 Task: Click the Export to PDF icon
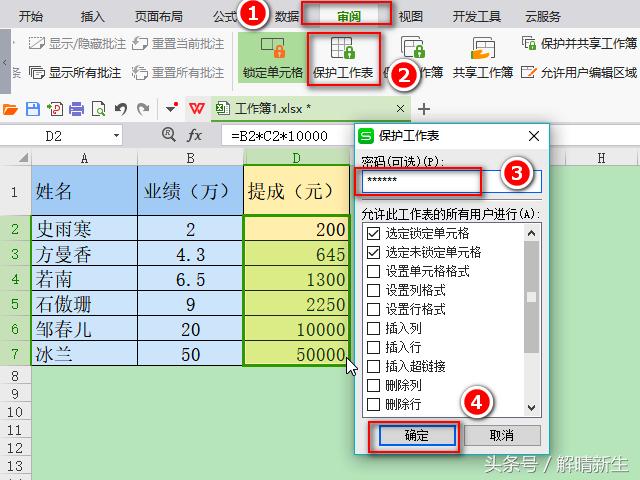point(55,109)
